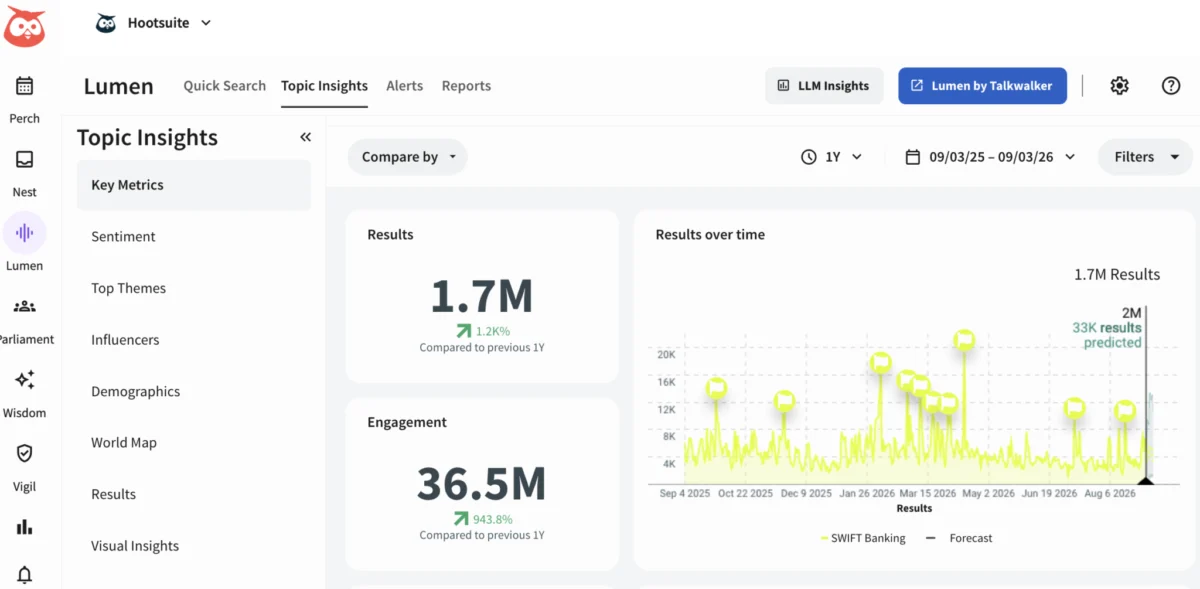Collapse the Topic Insights side panel
This screenshot has width=1200, height=589.
coord(305,138)
